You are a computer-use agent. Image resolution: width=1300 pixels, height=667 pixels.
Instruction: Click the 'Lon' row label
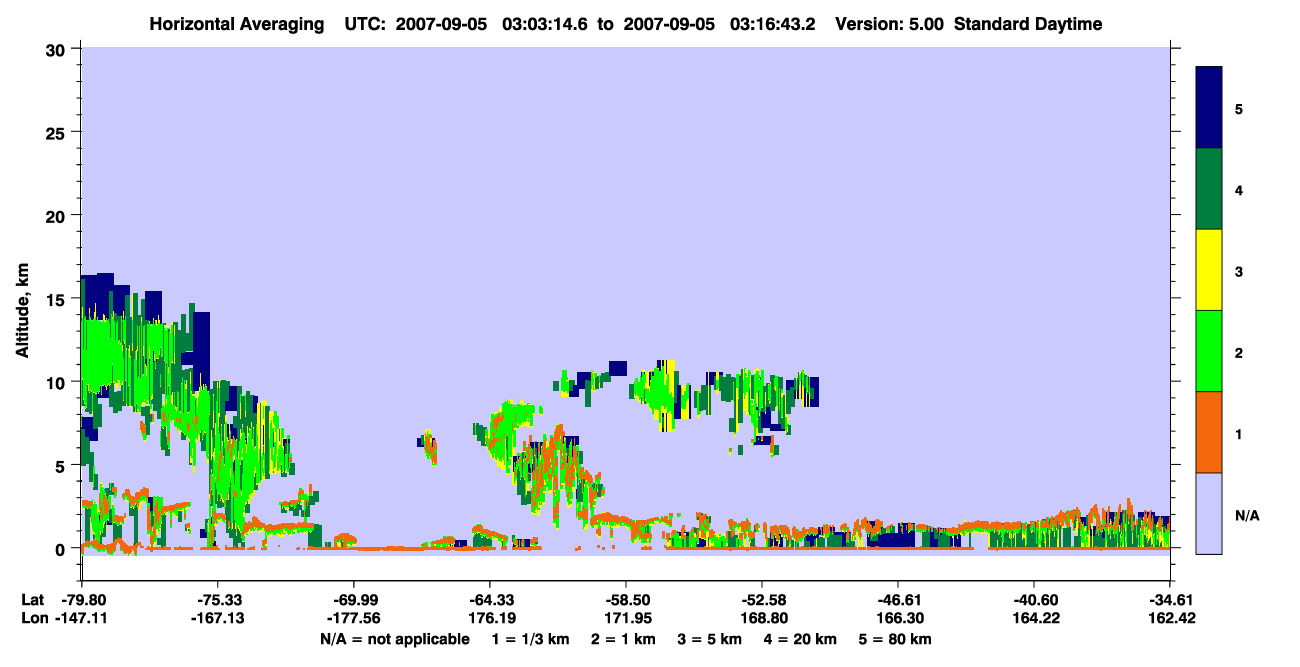[x=34, y=618]
